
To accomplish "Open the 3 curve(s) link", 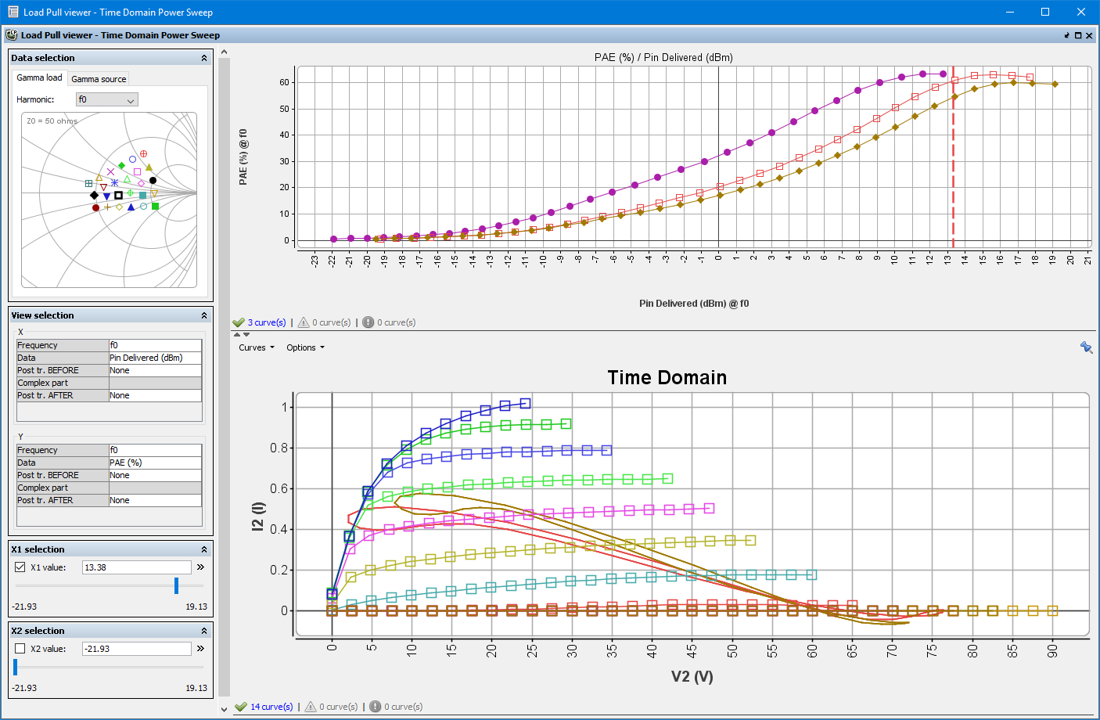I will [267, 323].
